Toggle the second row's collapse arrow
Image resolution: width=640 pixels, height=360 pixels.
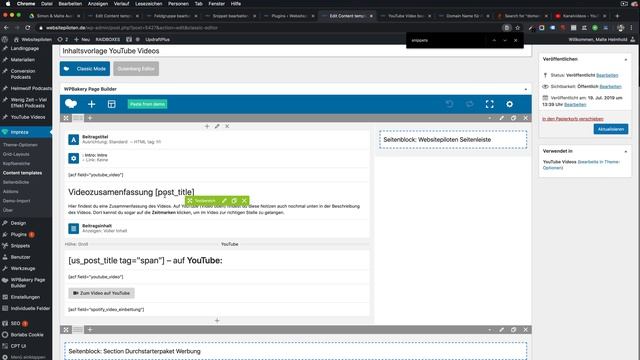point(489,329)
